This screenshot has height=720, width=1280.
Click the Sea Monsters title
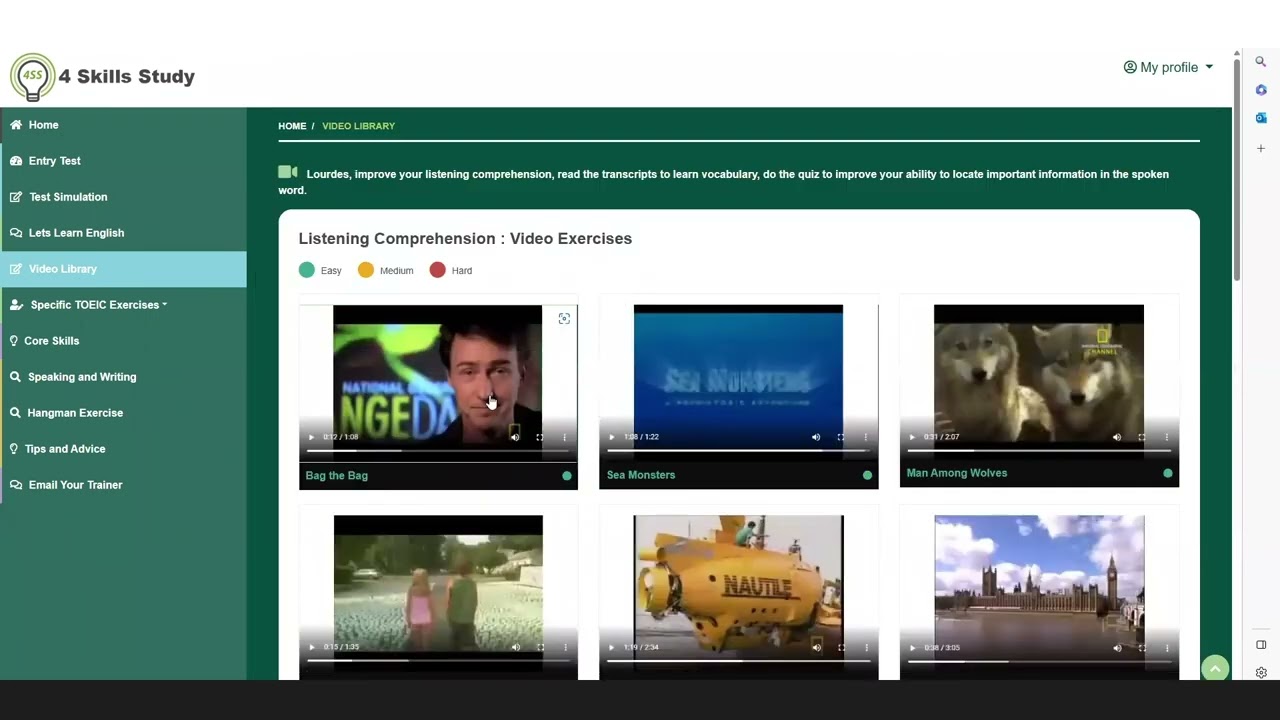coord(641,475)
